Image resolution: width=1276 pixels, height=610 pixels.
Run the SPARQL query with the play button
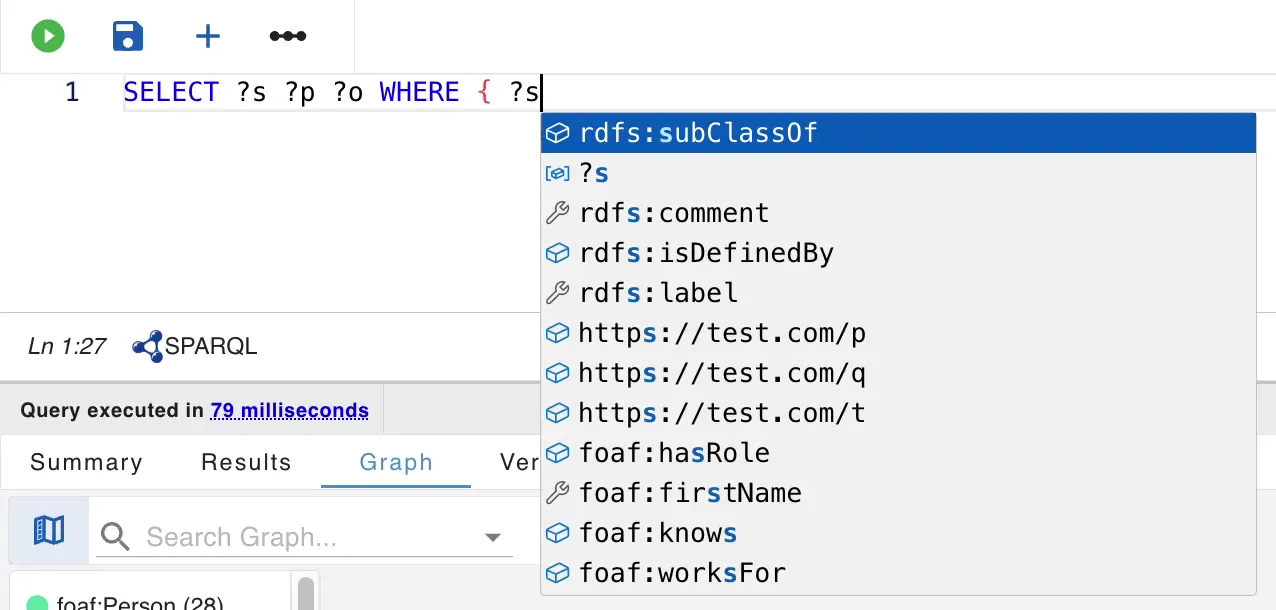coord(46,35)
